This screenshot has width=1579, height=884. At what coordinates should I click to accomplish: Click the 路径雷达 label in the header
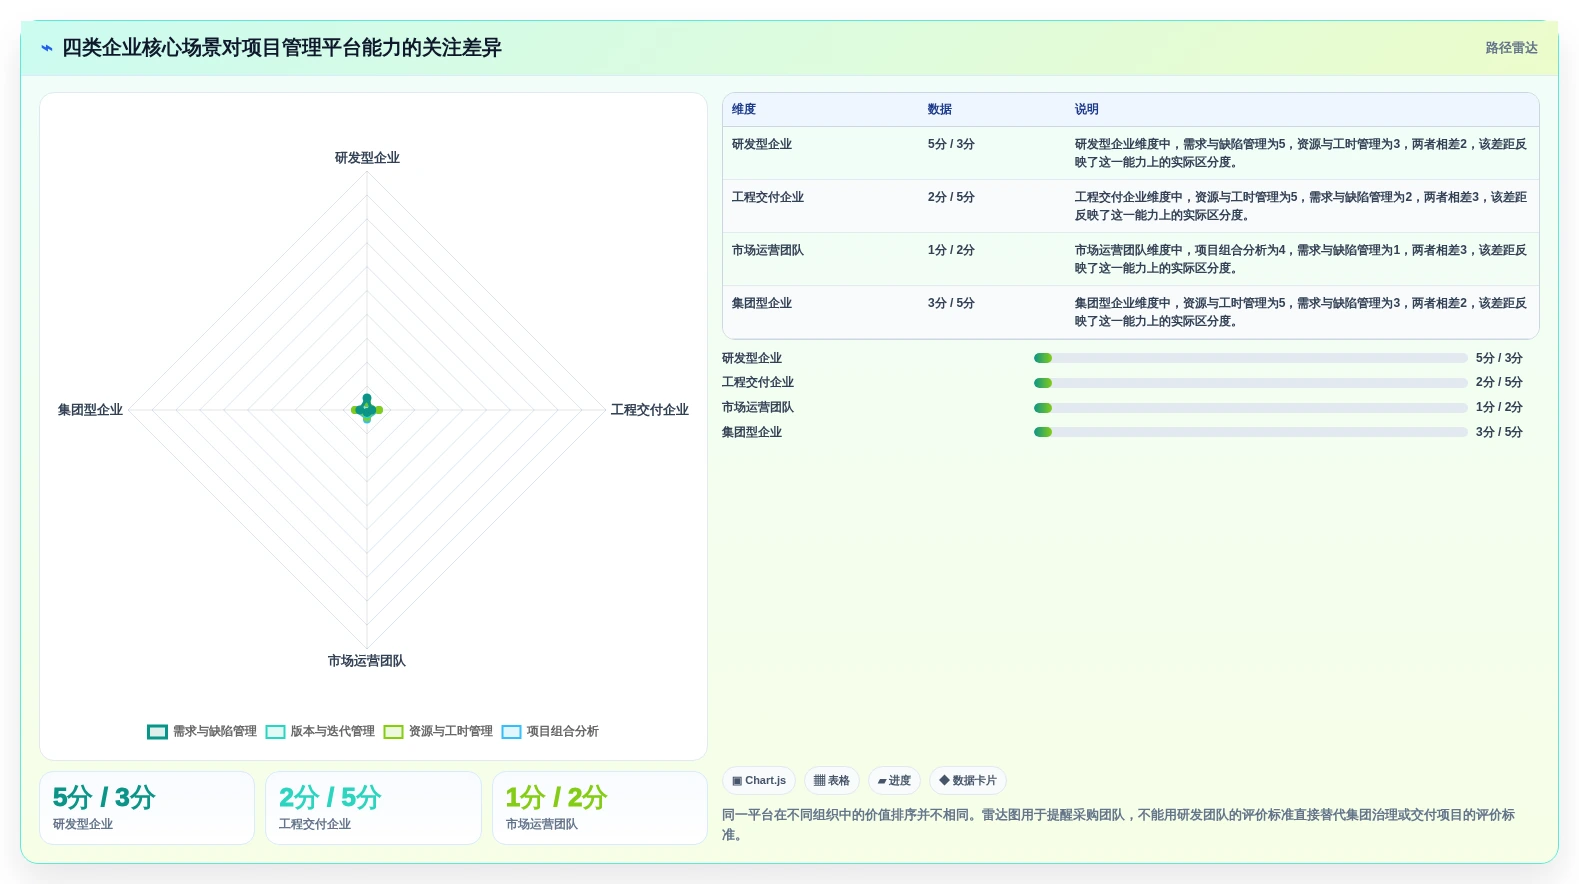pyautogui.click(x=1511, y=48)
